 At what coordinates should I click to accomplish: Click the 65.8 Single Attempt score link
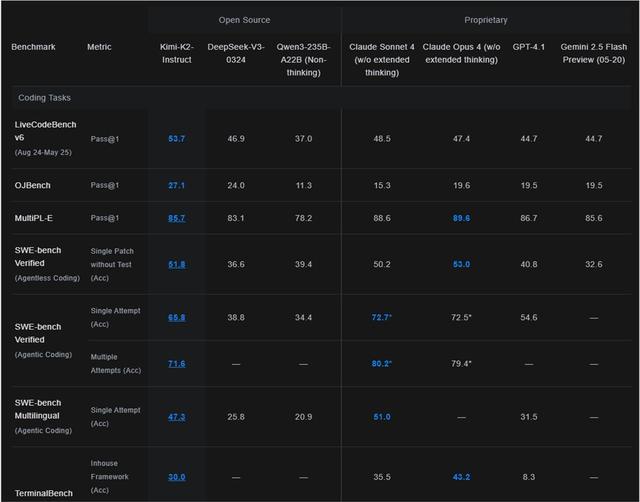click(x=177, y=317)
